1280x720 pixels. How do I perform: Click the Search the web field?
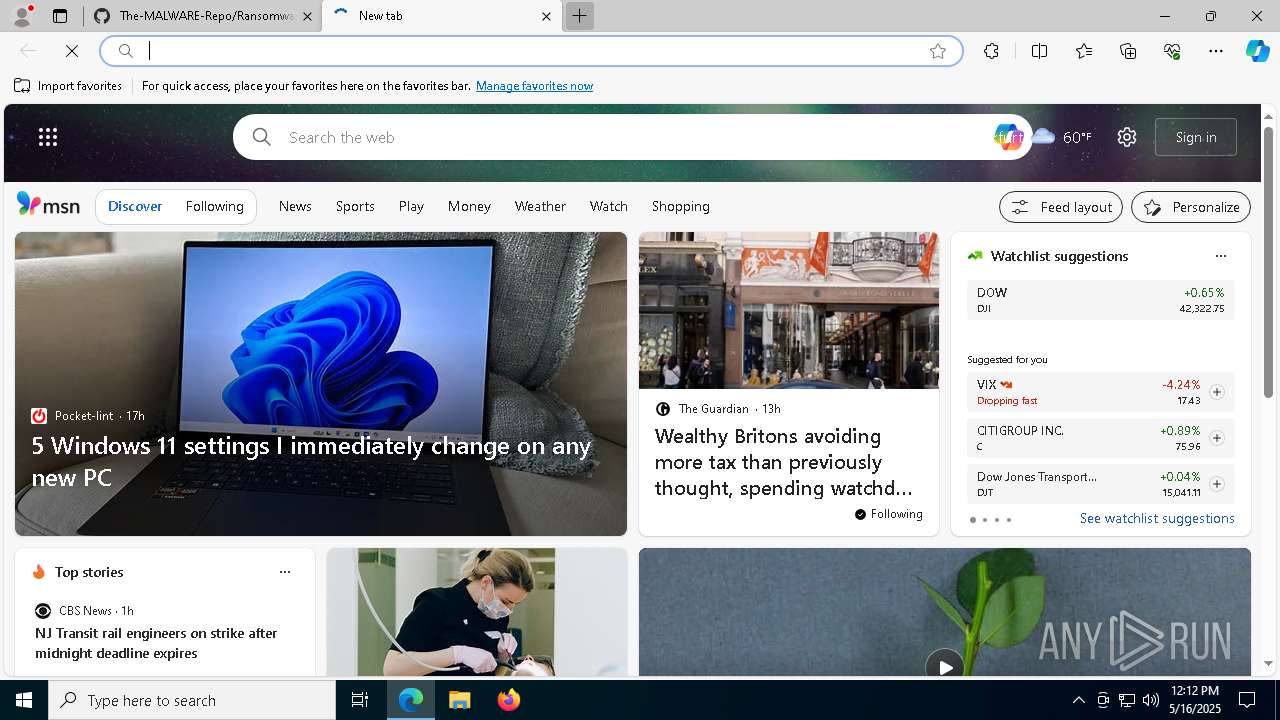pos(630,137)
